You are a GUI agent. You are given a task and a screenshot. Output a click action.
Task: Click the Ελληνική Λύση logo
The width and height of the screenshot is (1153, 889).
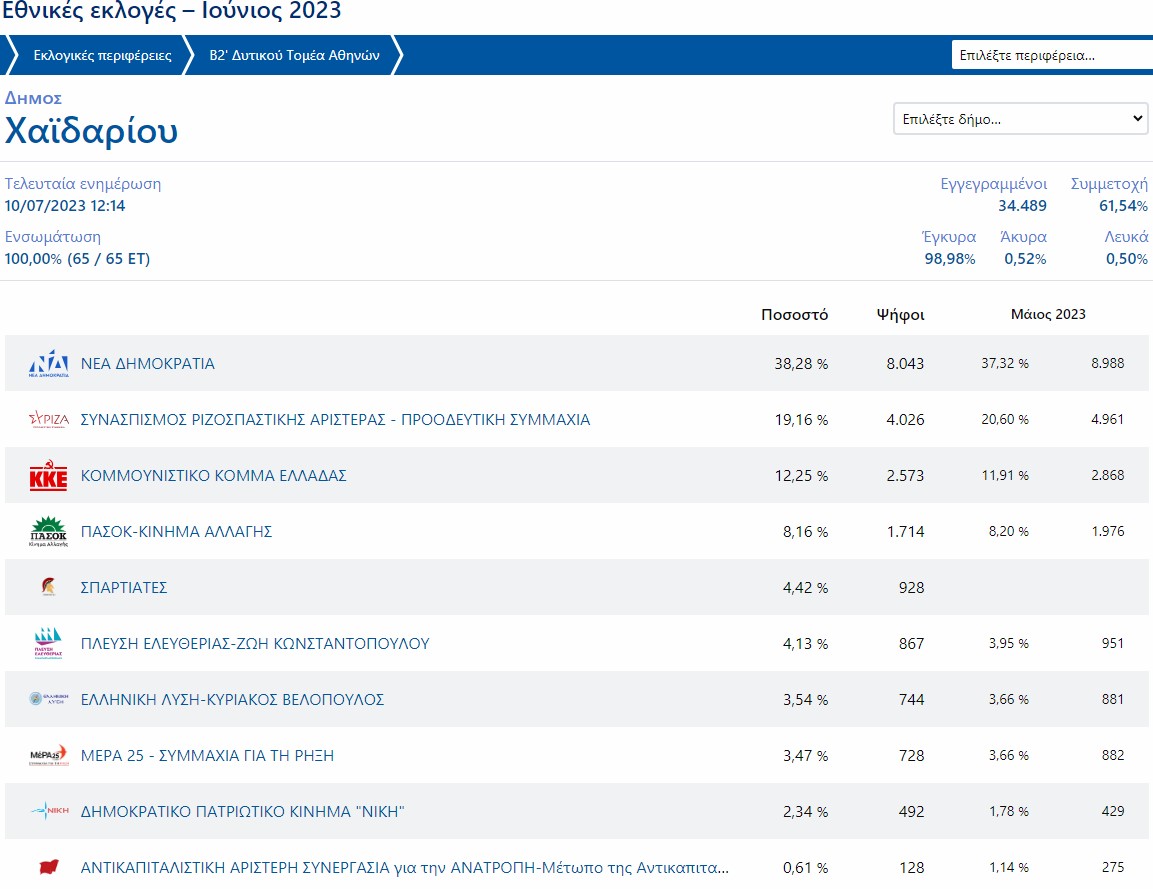pyautogui.click(x=49, y=699)
